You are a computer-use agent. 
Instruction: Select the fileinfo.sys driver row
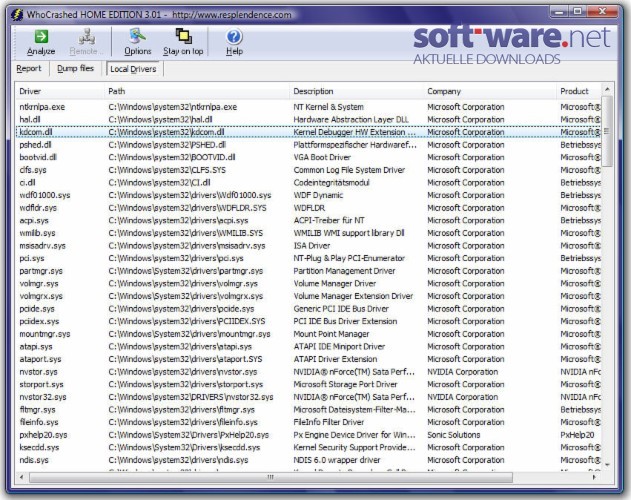308,422
